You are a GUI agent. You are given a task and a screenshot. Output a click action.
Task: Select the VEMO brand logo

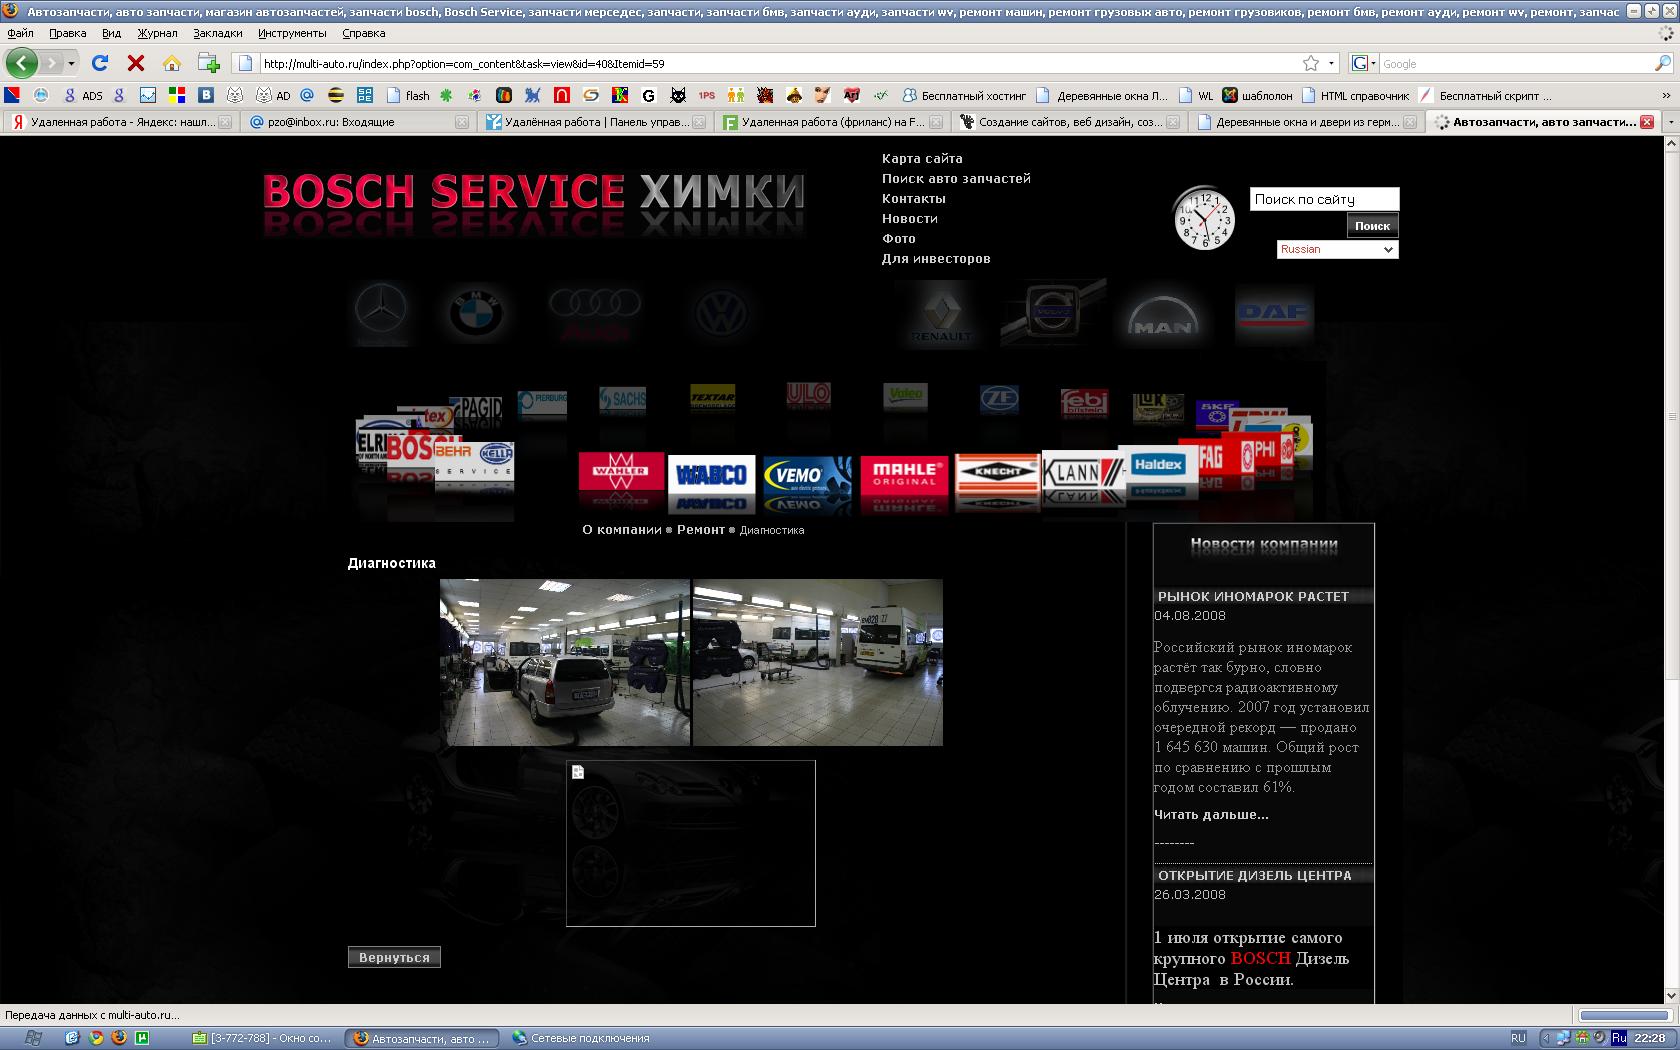807,475
